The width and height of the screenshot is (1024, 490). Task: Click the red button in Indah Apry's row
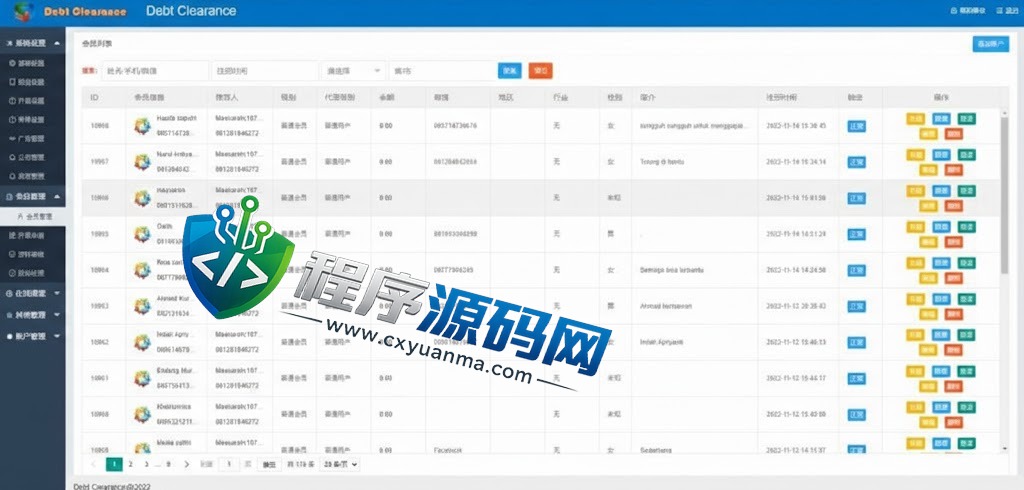pos(953,350)
